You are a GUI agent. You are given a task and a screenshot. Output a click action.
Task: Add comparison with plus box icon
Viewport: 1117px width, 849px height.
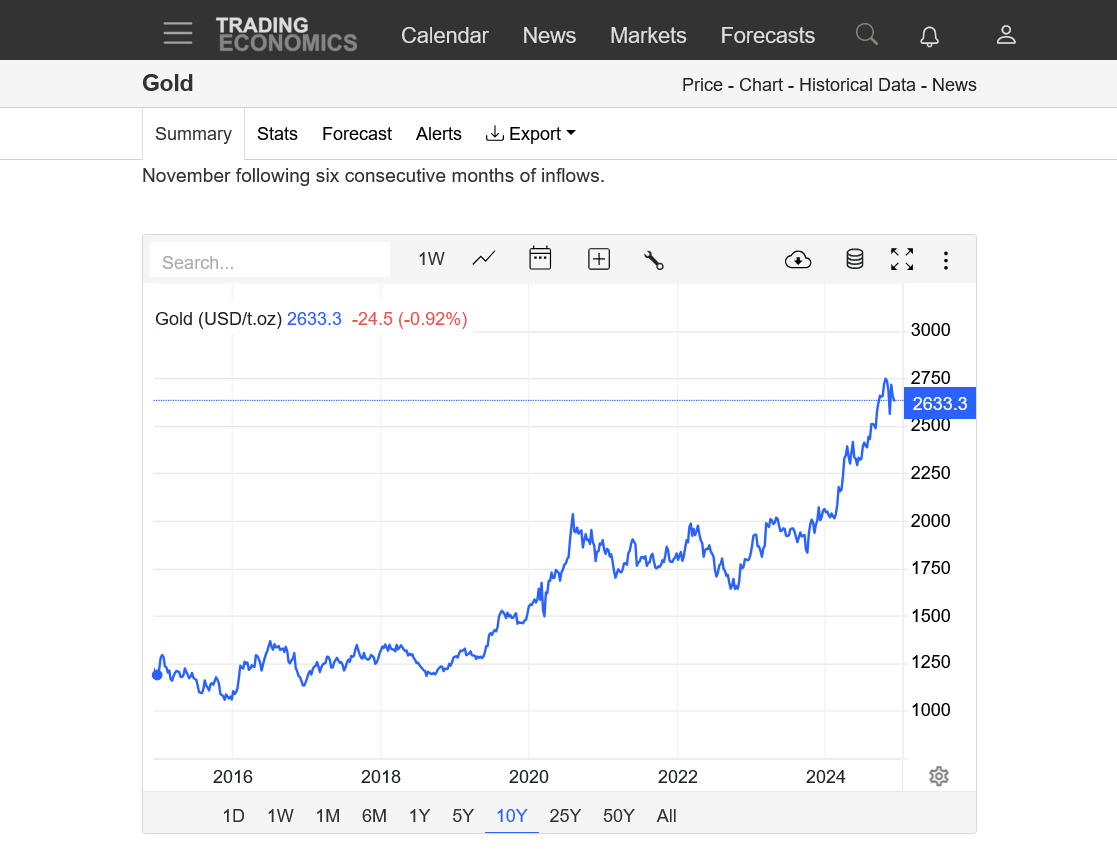pyautogui.click(x=598, y=260)
